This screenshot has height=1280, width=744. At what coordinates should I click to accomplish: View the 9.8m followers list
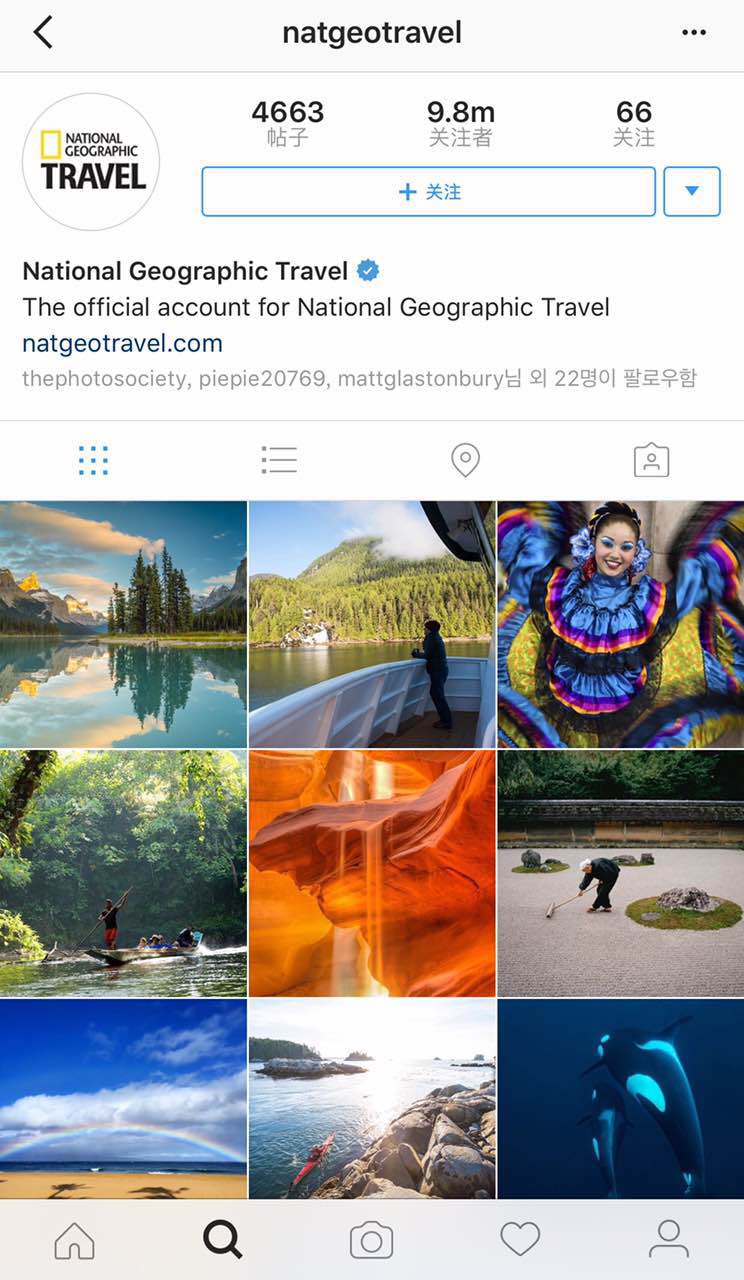tap(461, 124)
